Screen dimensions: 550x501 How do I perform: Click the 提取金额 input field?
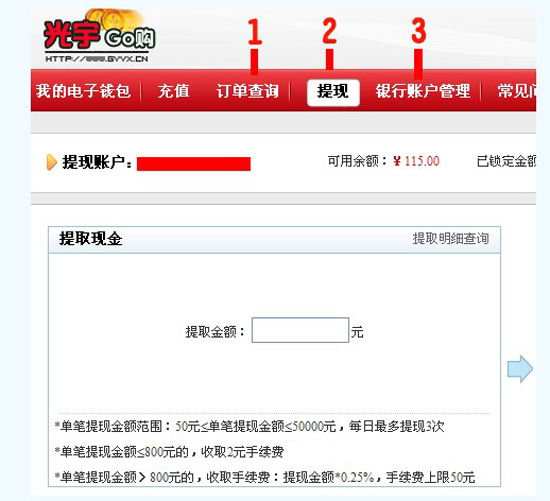pos(300,330)
